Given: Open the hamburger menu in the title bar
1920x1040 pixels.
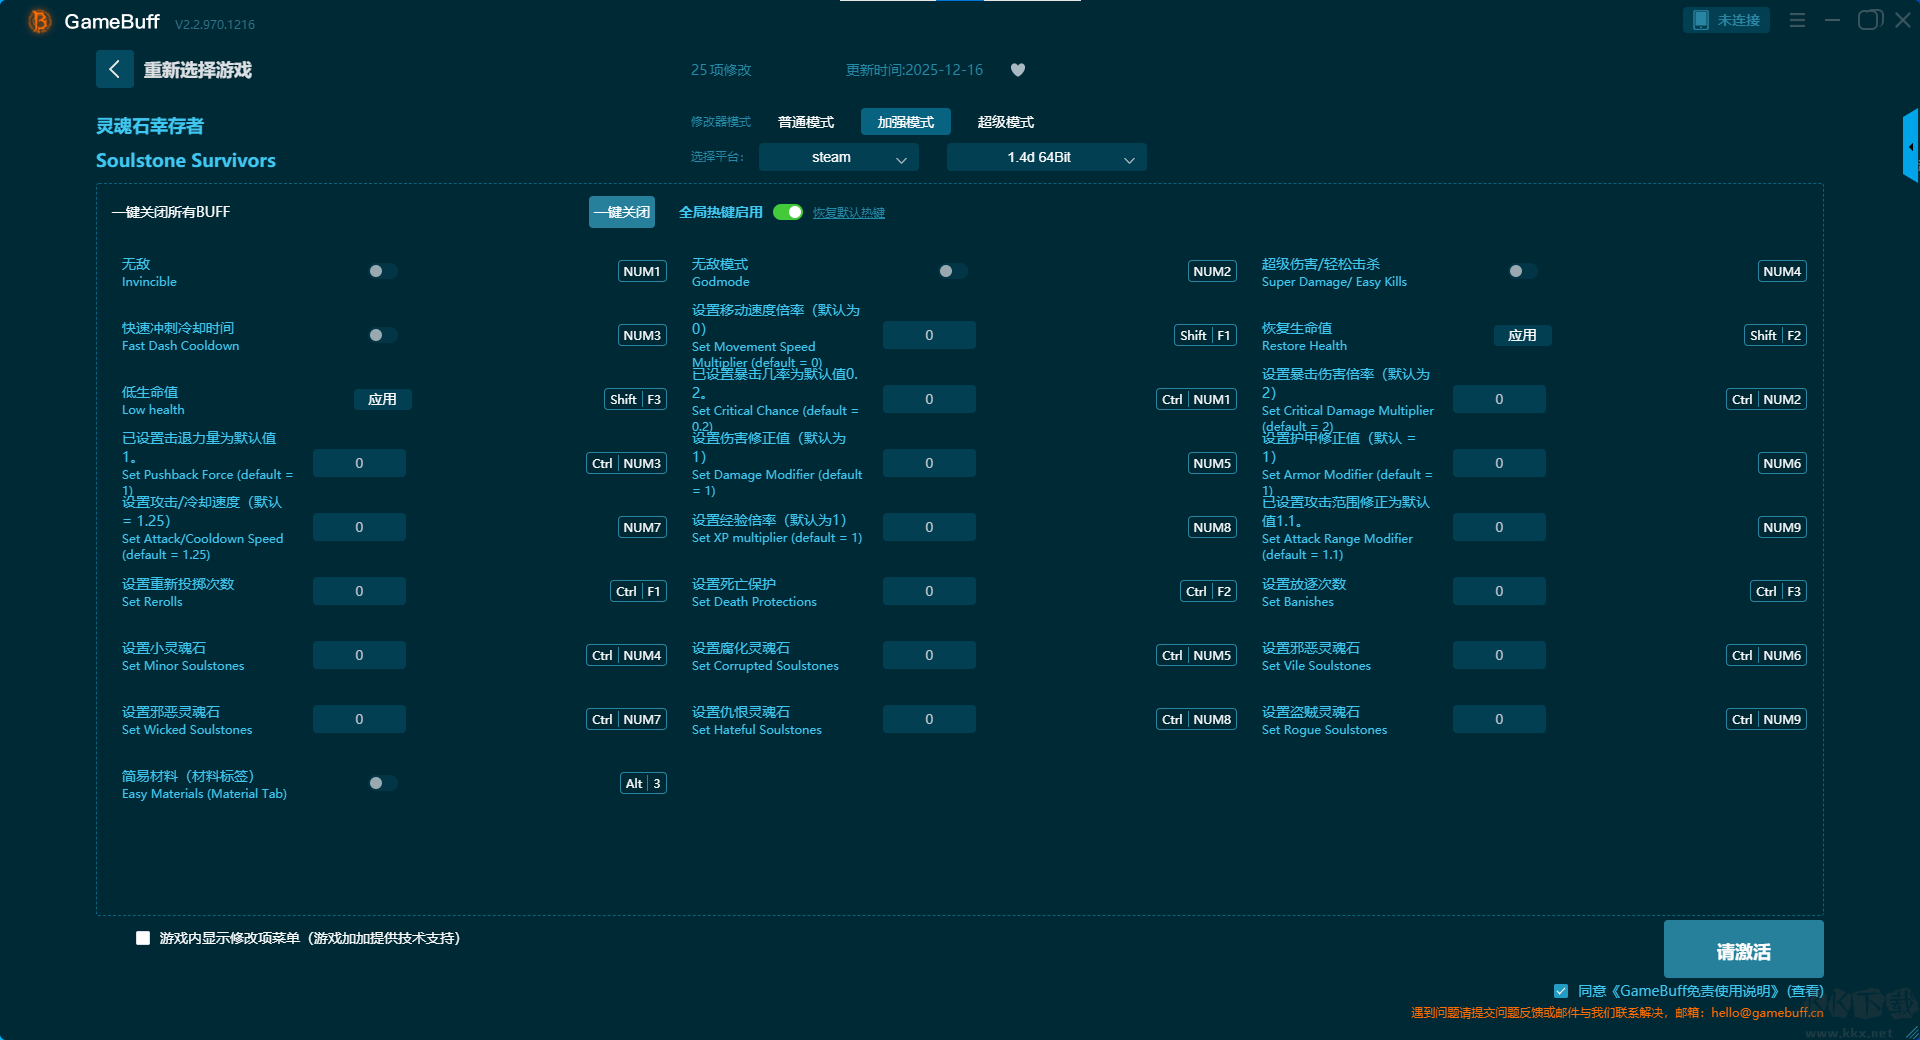Looking at the screenshot, I should pos(1797,20).
